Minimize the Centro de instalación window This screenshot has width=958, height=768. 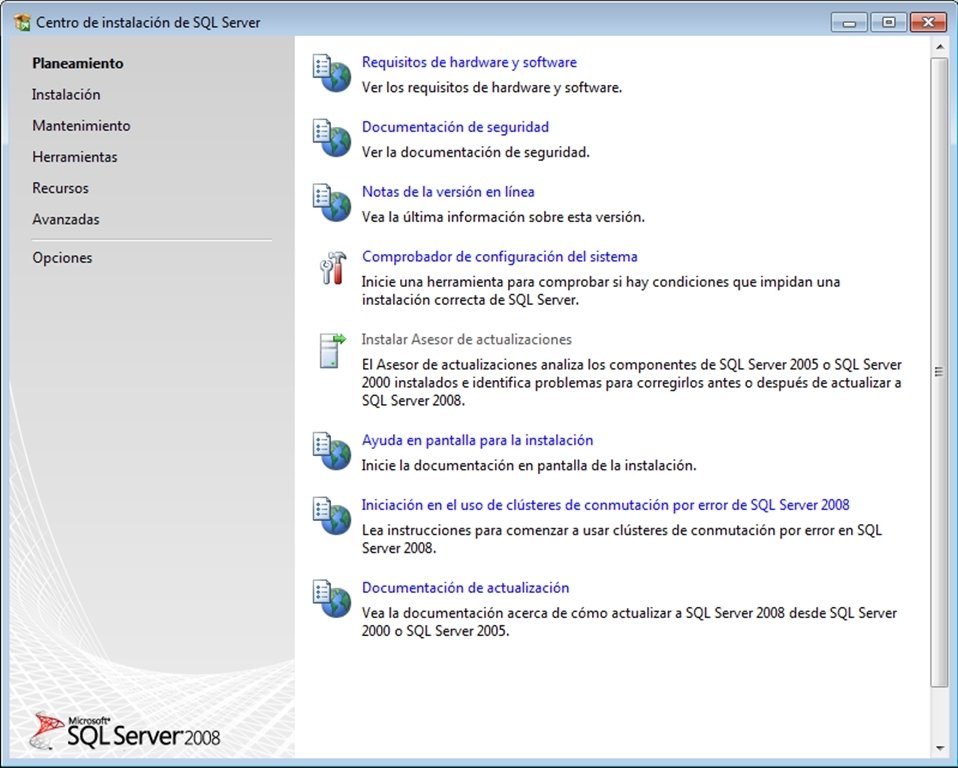[x=849, y=23]
